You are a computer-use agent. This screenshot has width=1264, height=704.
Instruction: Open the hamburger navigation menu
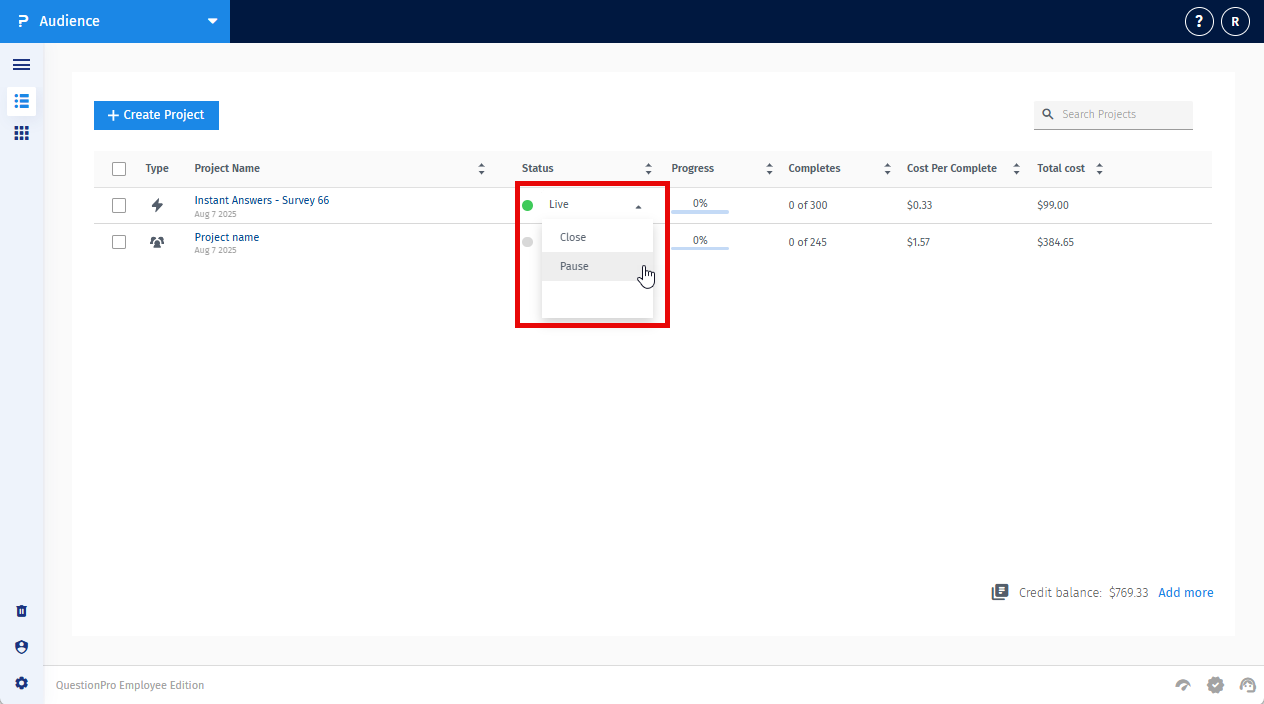(x=21, y=65)
